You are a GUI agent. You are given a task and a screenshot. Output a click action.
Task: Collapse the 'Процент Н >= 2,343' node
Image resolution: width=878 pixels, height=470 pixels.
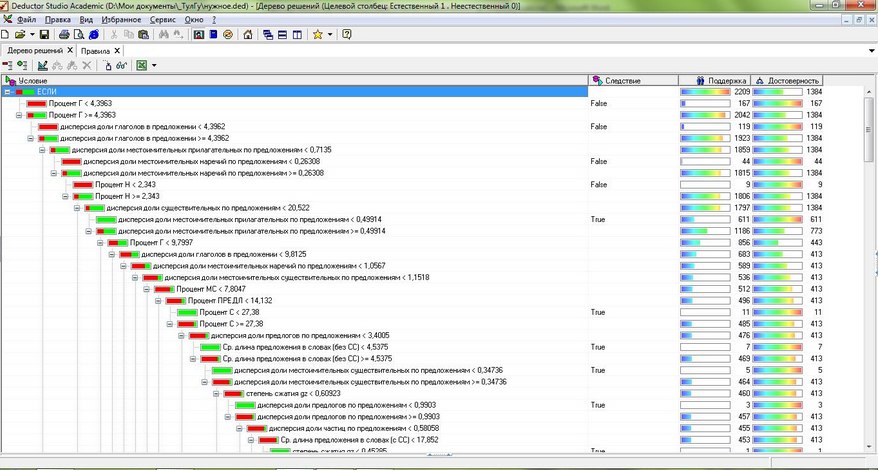66,196
